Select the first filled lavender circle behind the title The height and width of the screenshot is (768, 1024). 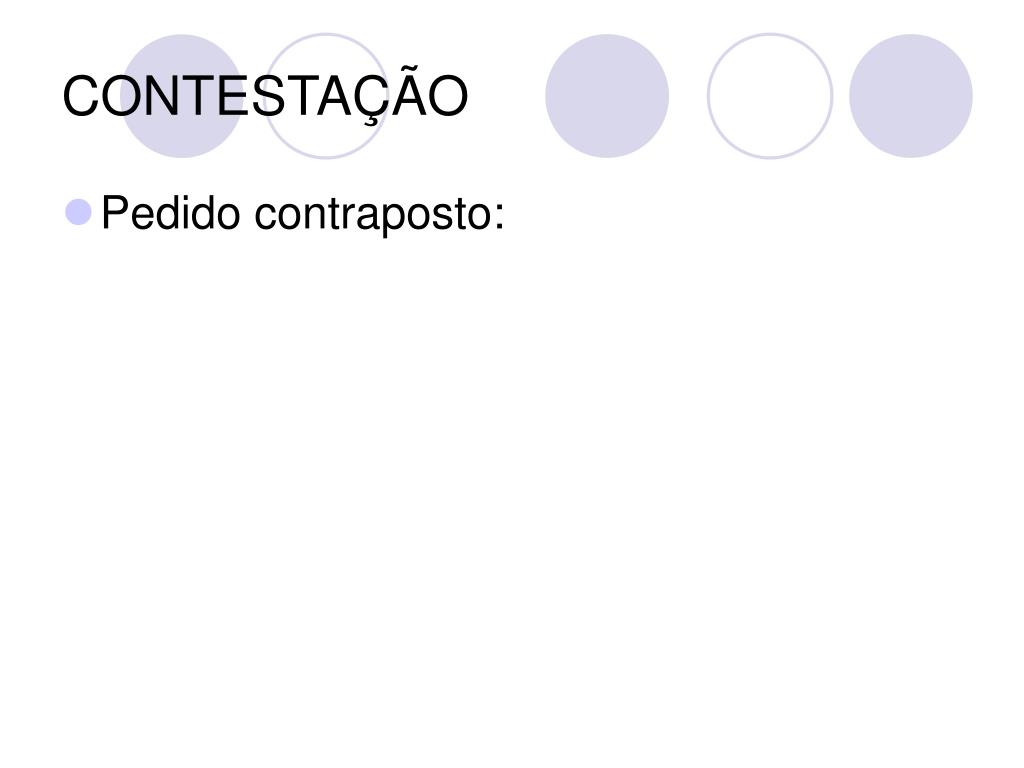[x=182, y=96]
